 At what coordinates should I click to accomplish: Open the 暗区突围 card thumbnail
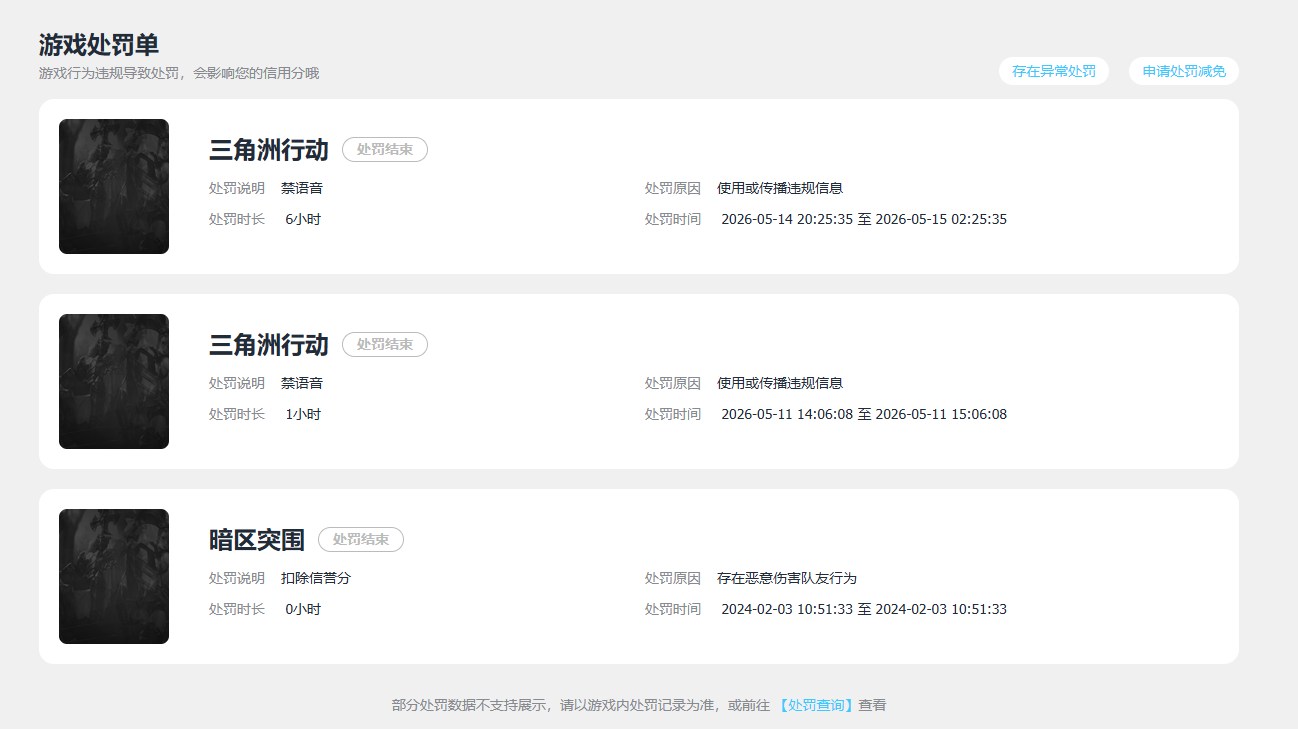(x=114, y=576)
